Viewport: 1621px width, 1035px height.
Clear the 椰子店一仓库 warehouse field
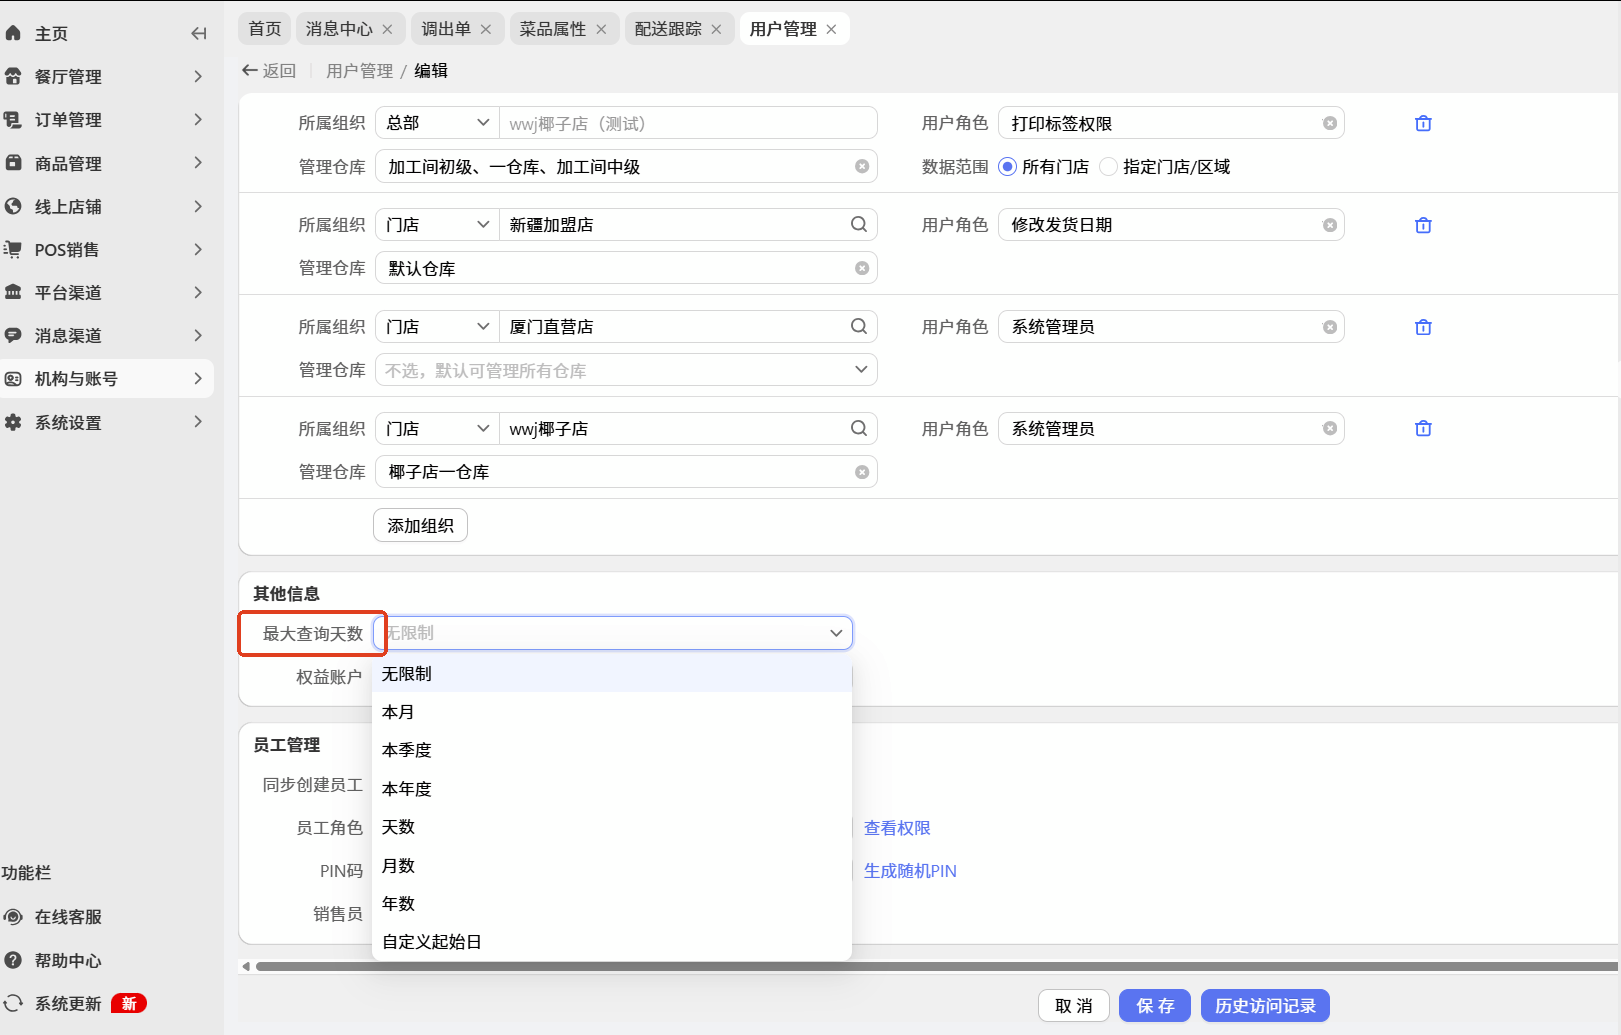point(861,472)
